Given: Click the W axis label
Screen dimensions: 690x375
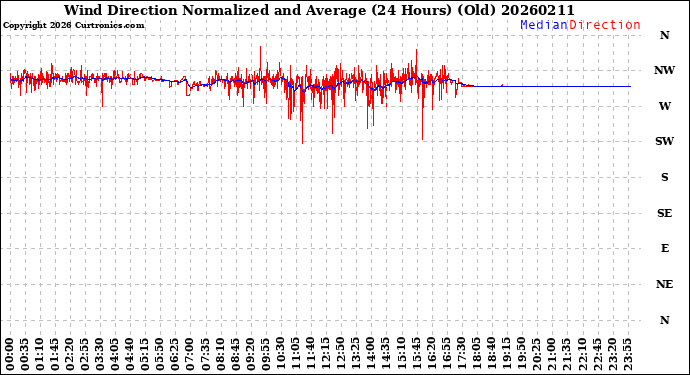Looking at the screenshot, I should pyautogui.click(x=664, y=106).
